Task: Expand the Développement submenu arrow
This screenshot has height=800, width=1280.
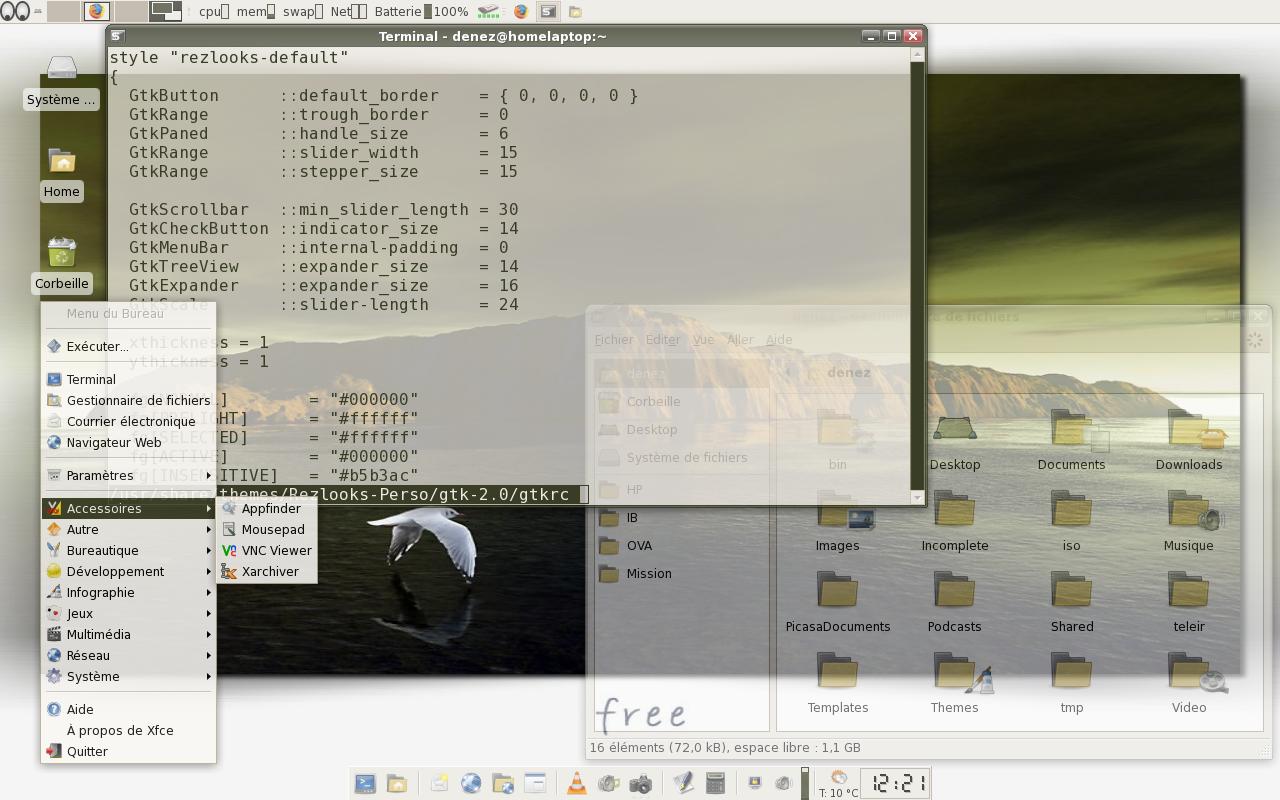Action: coord(209,571)
